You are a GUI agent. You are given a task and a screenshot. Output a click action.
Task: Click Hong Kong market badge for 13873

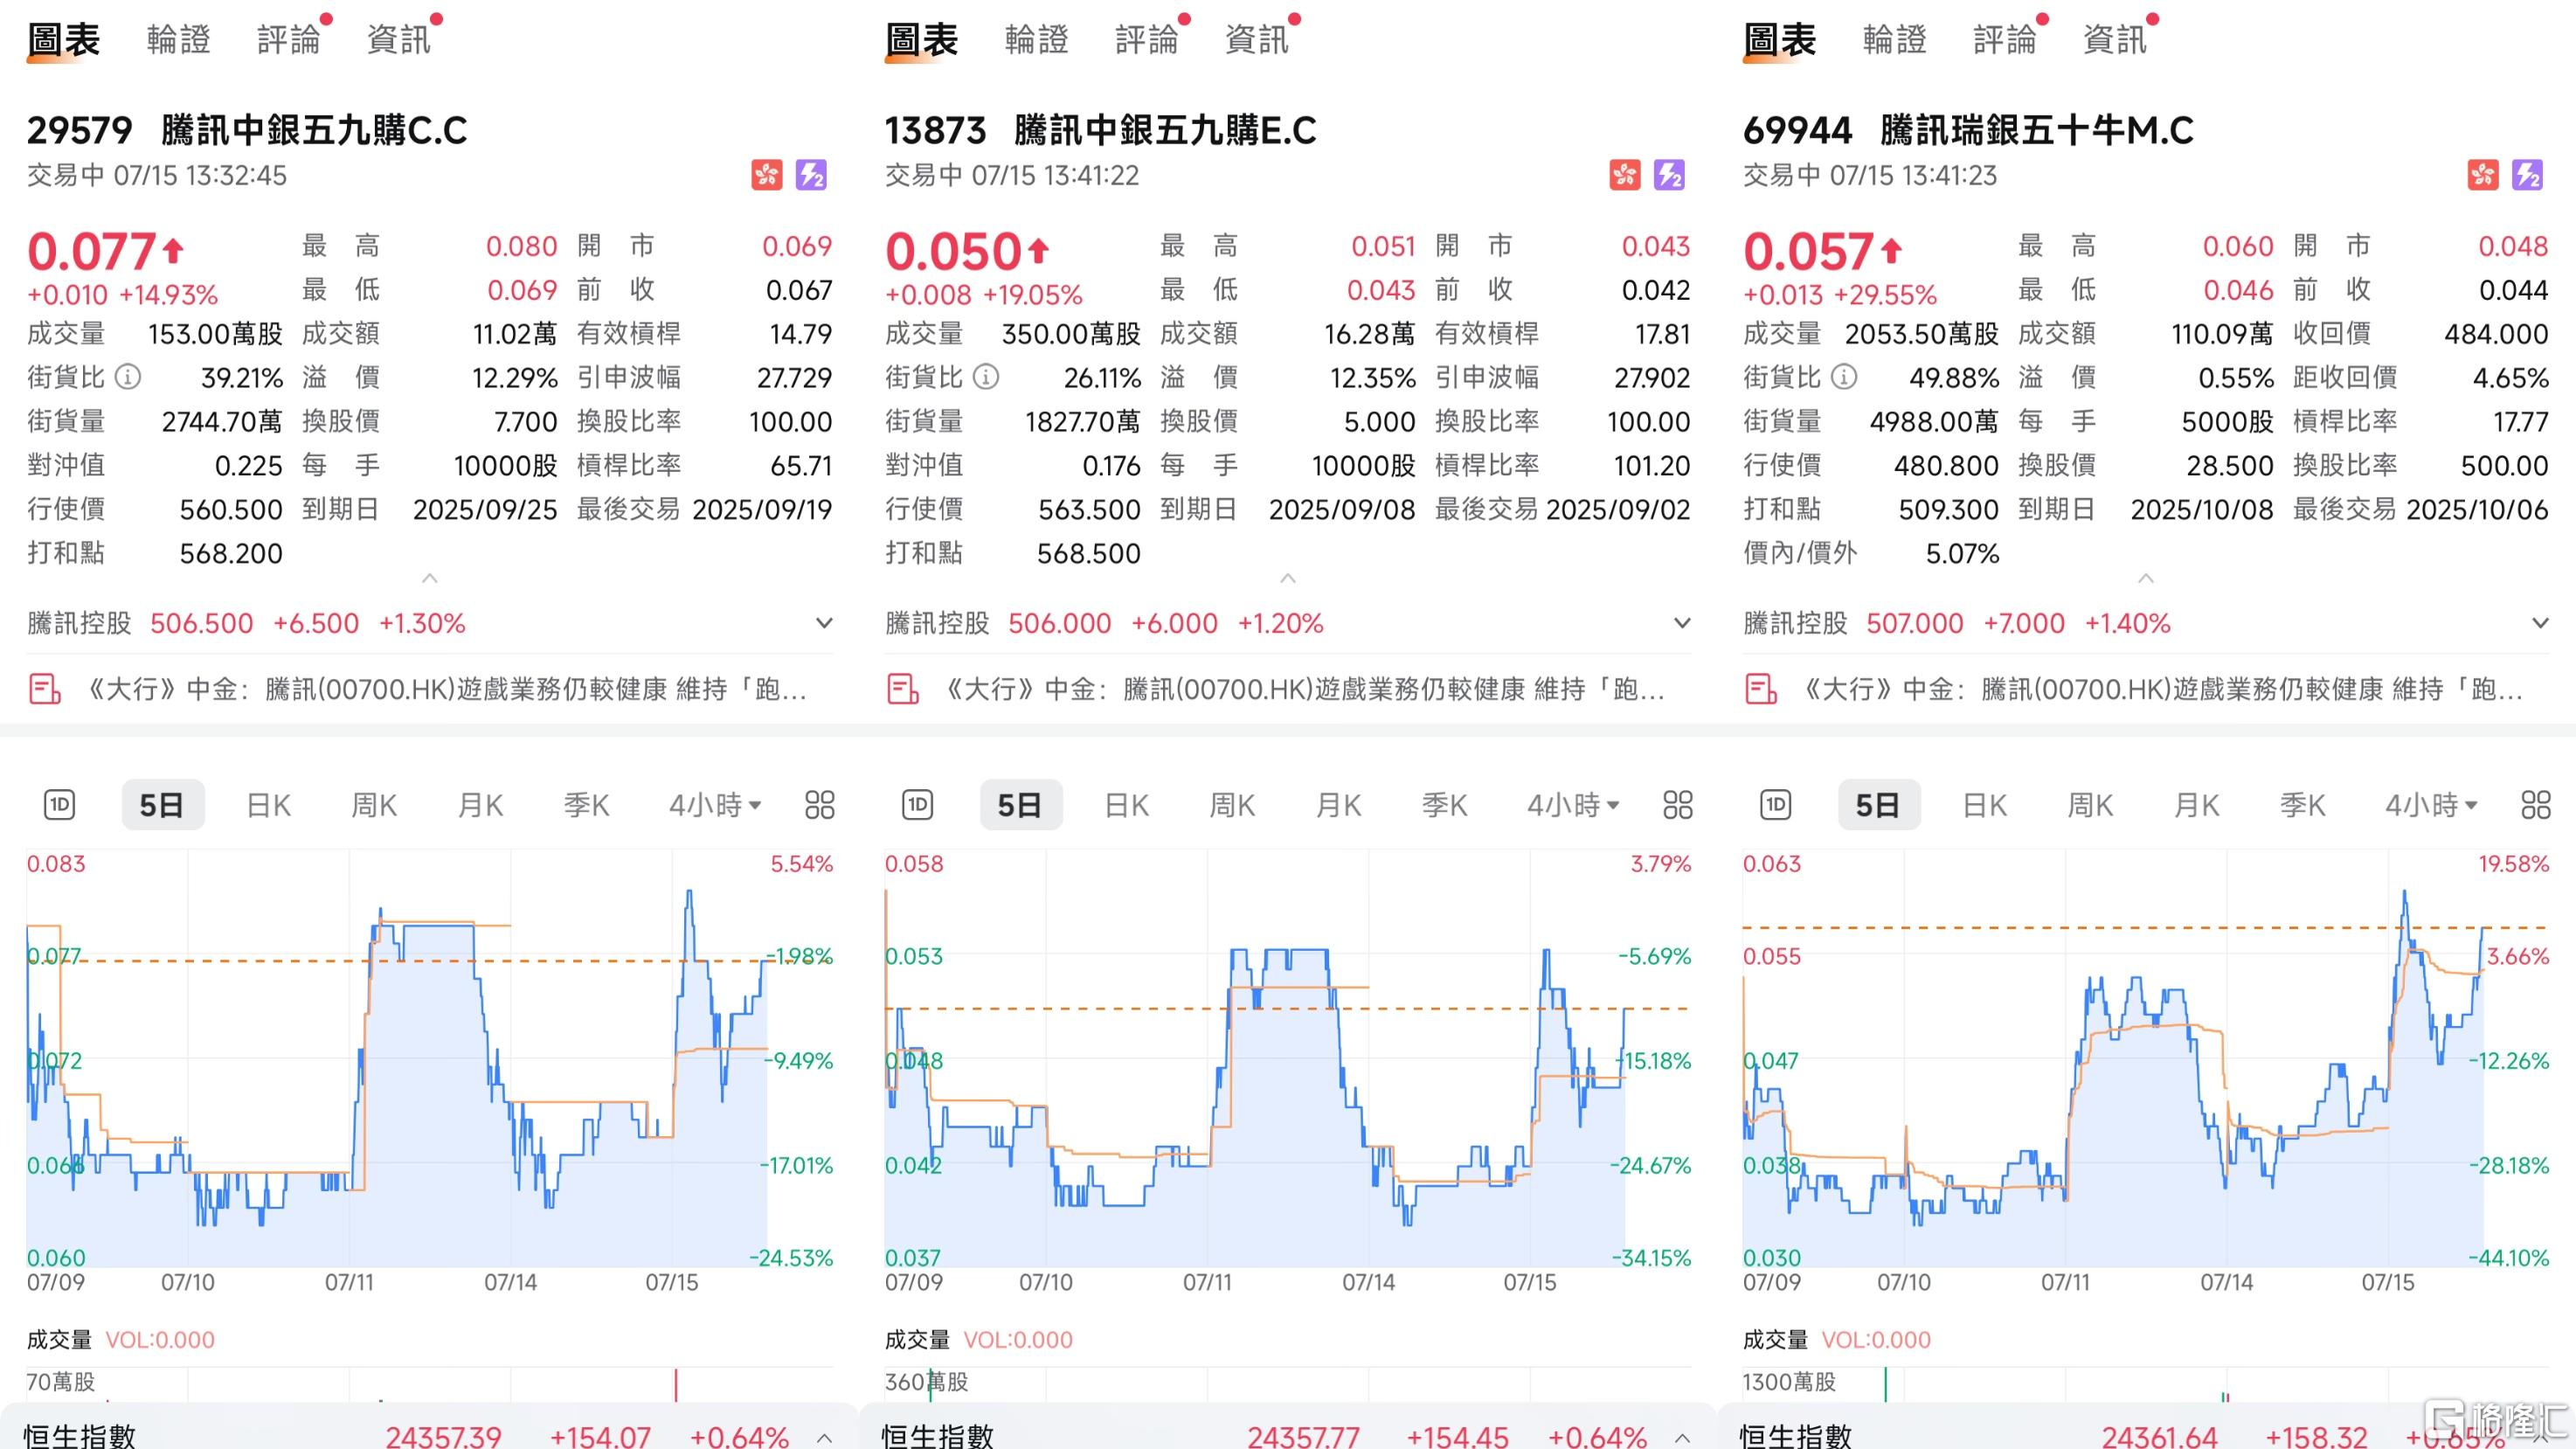pyautogui.click(x=1625, y=175)
